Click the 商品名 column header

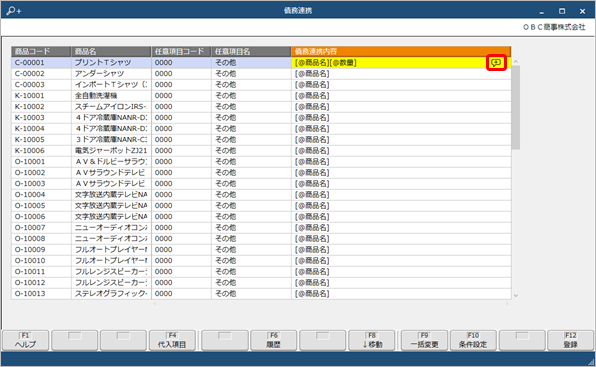coord(111,52)
